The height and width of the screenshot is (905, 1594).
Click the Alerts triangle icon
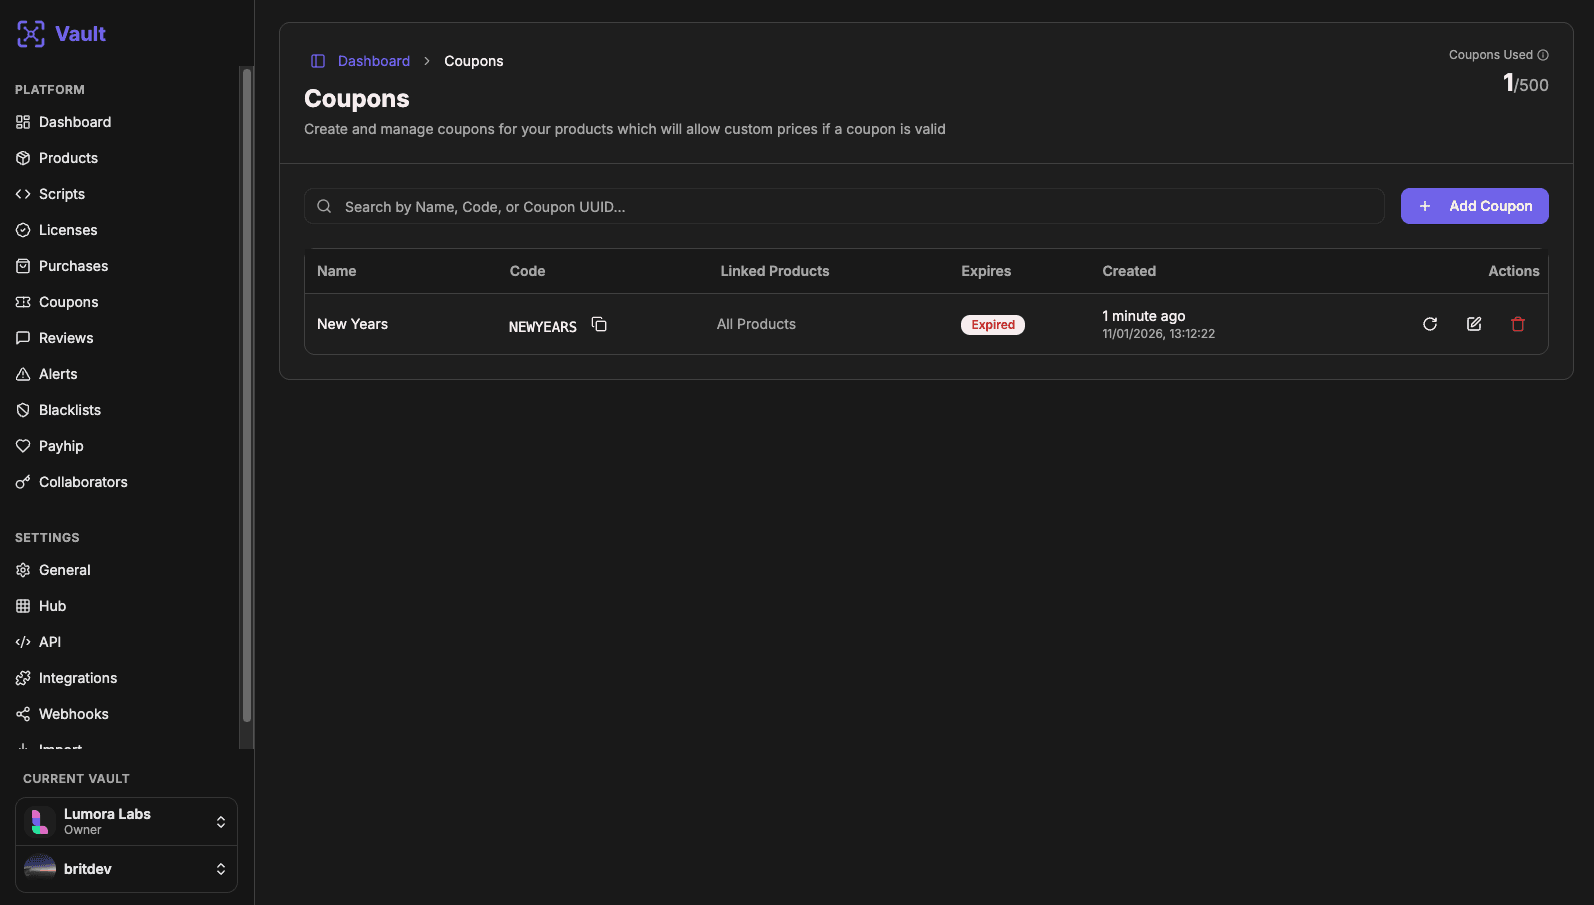point(23,374)
